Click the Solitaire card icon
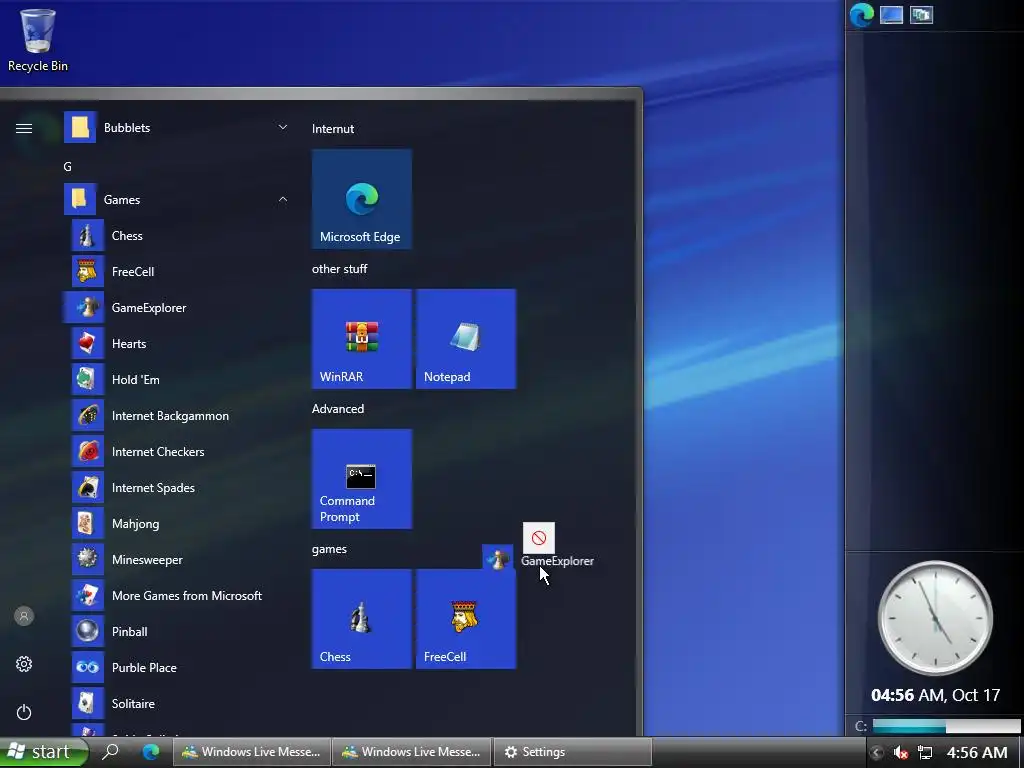 [88, 703]
